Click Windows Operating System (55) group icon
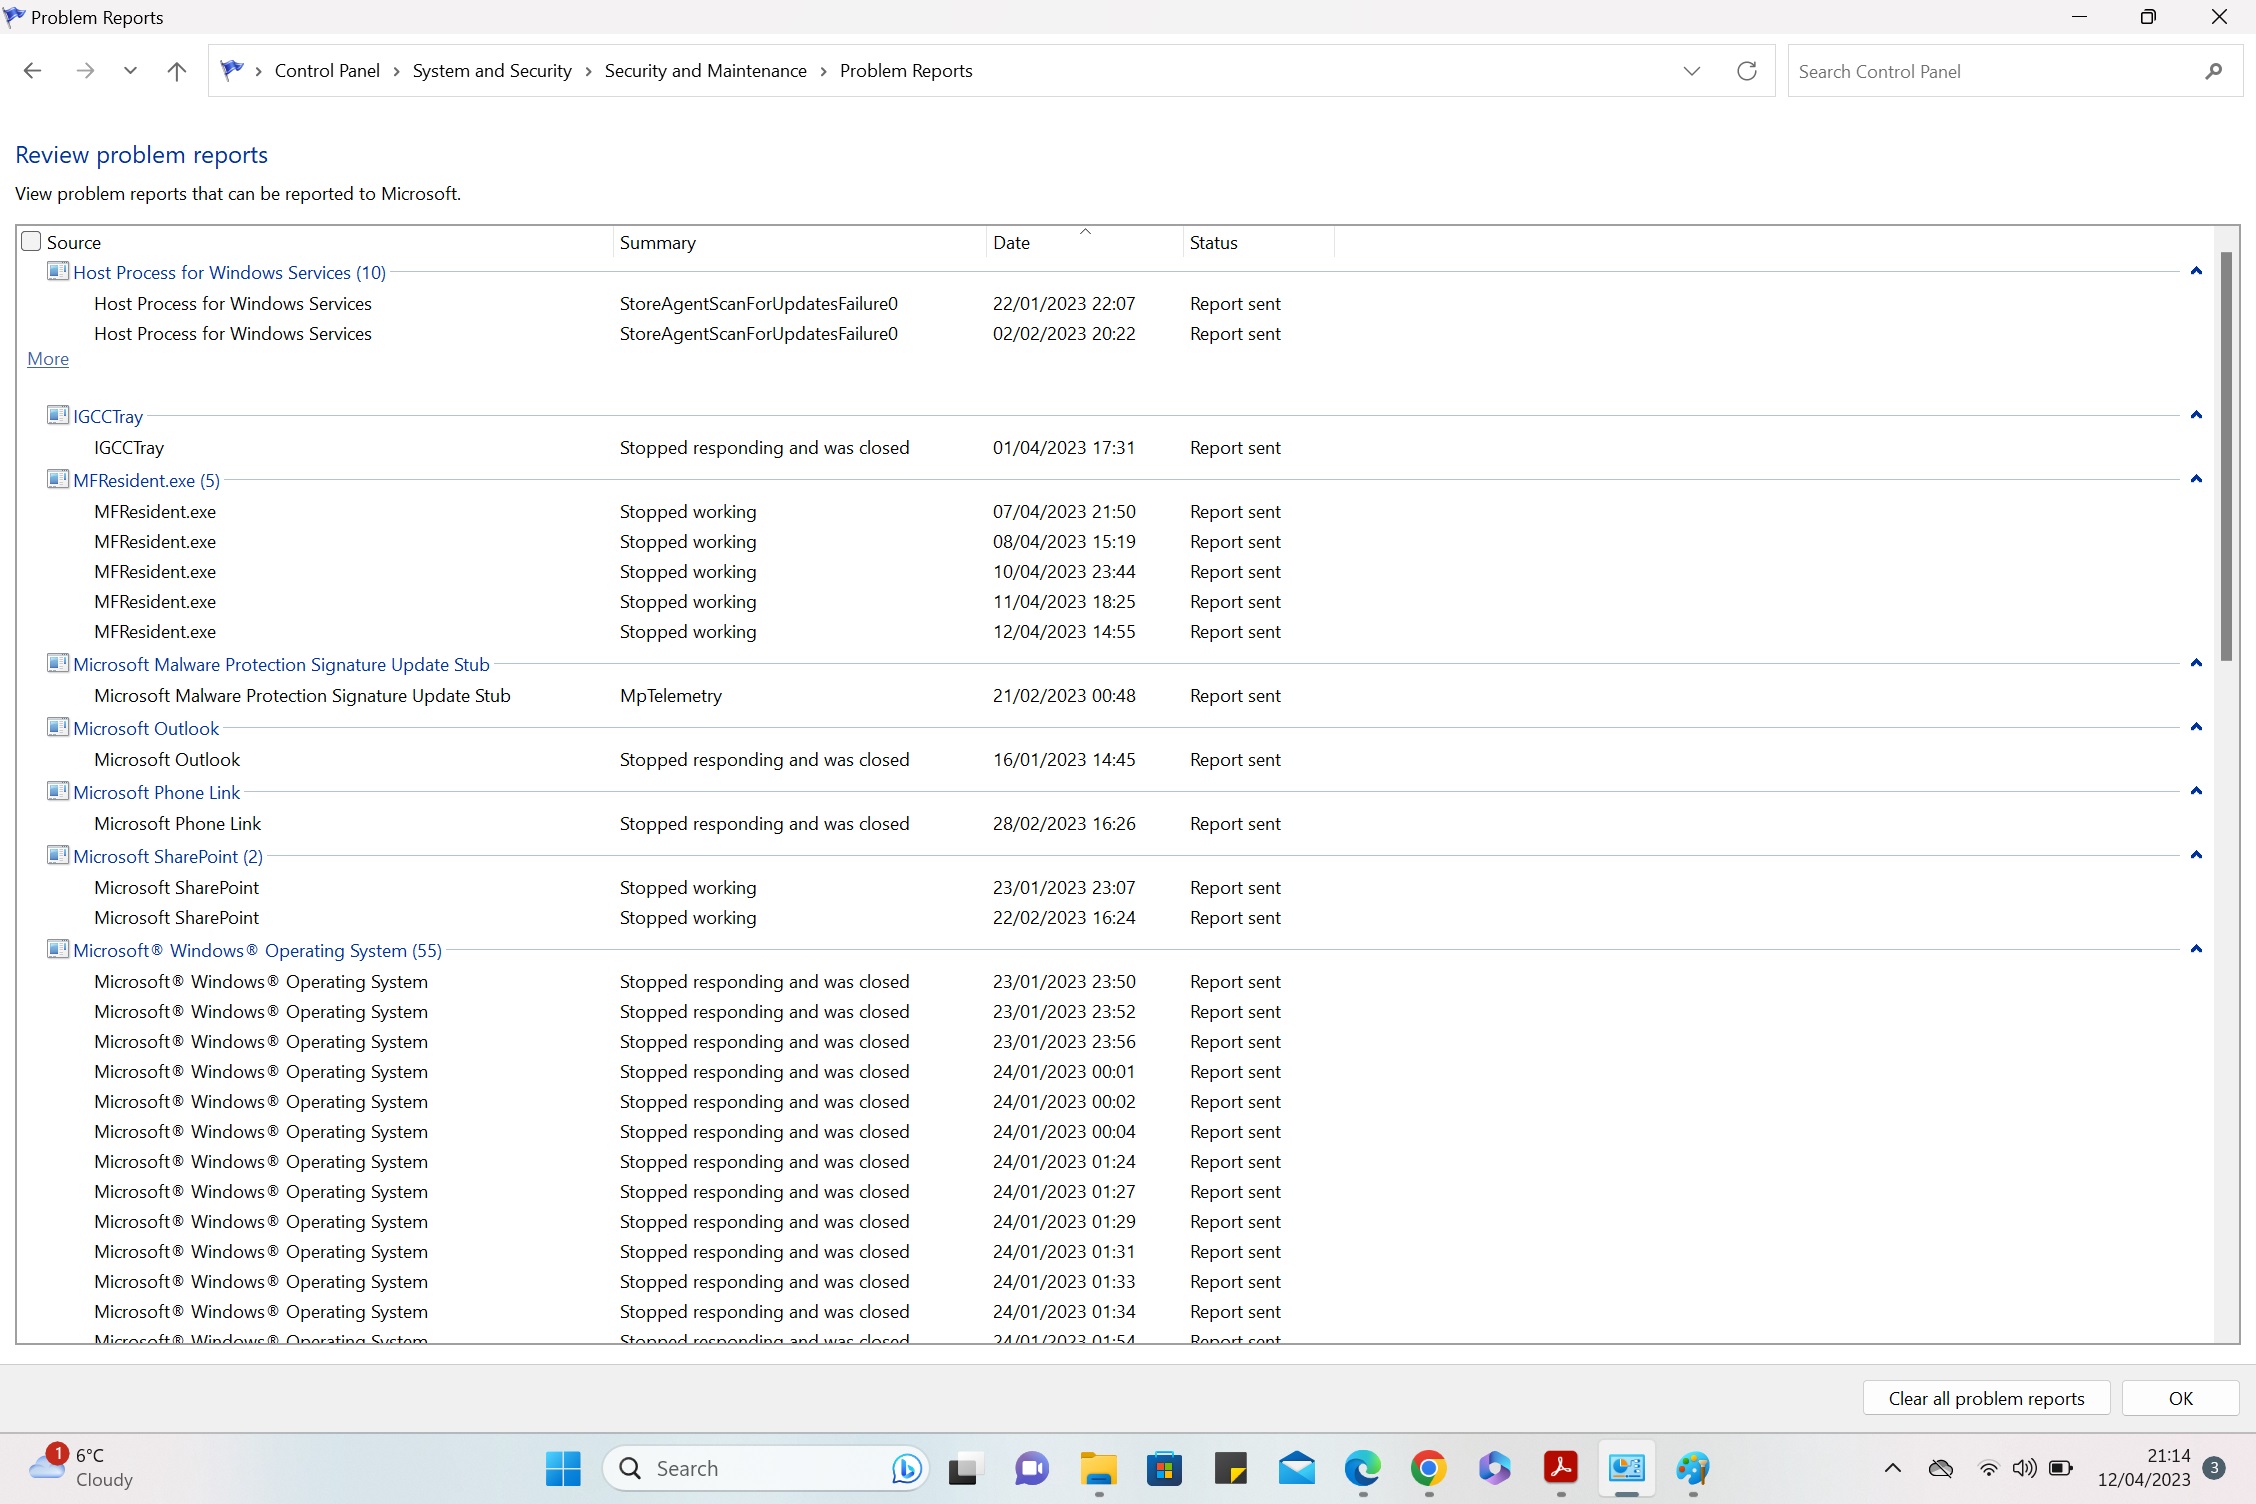The height and width of the screenshot is (1504, 2256). (x=58, y=949)
